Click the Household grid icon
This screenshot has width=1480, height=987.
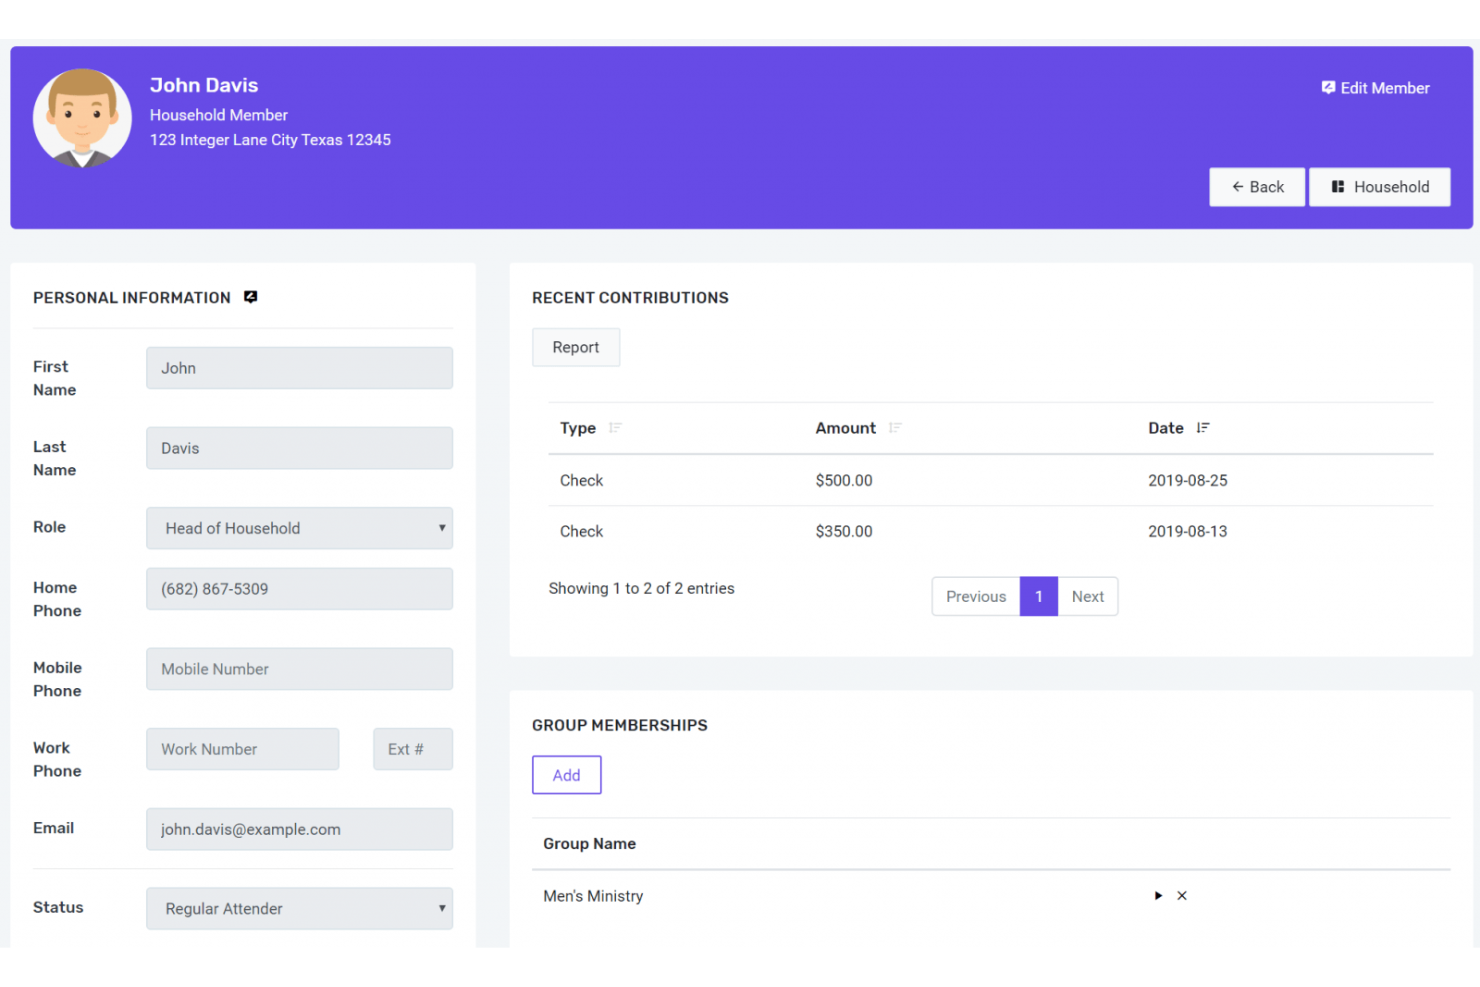(x=1338, y=186)
